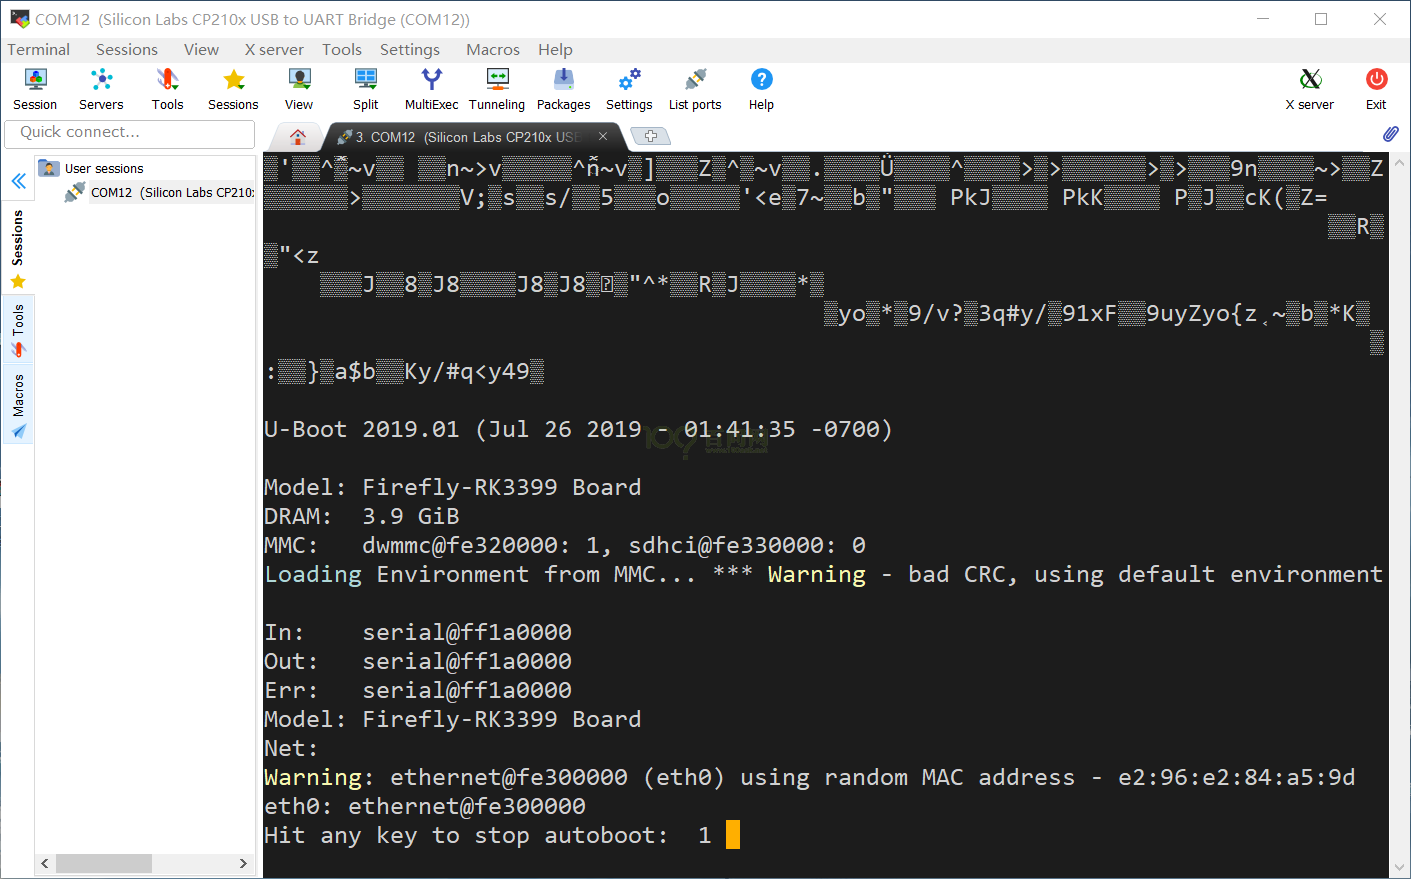This screenshot has width=1411, height=879.
Task: Open the Tunneling manager
Action: point(497,89)
